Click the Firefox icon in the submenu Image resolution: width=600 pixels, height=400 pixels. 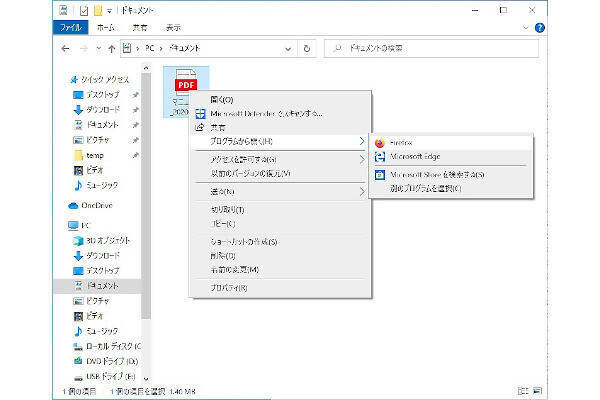click(x=380, y=143)
